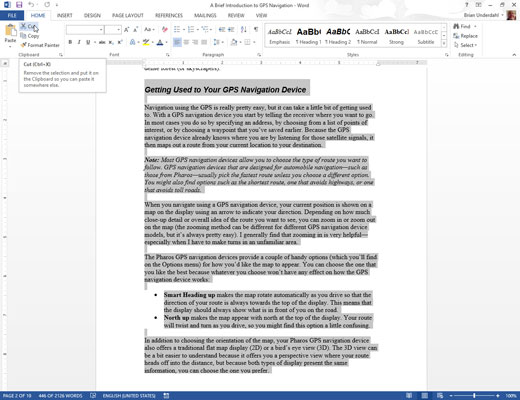Switch to Read Mode view
The height and width of the screenshot is (400, 520).
coord(409,396)
